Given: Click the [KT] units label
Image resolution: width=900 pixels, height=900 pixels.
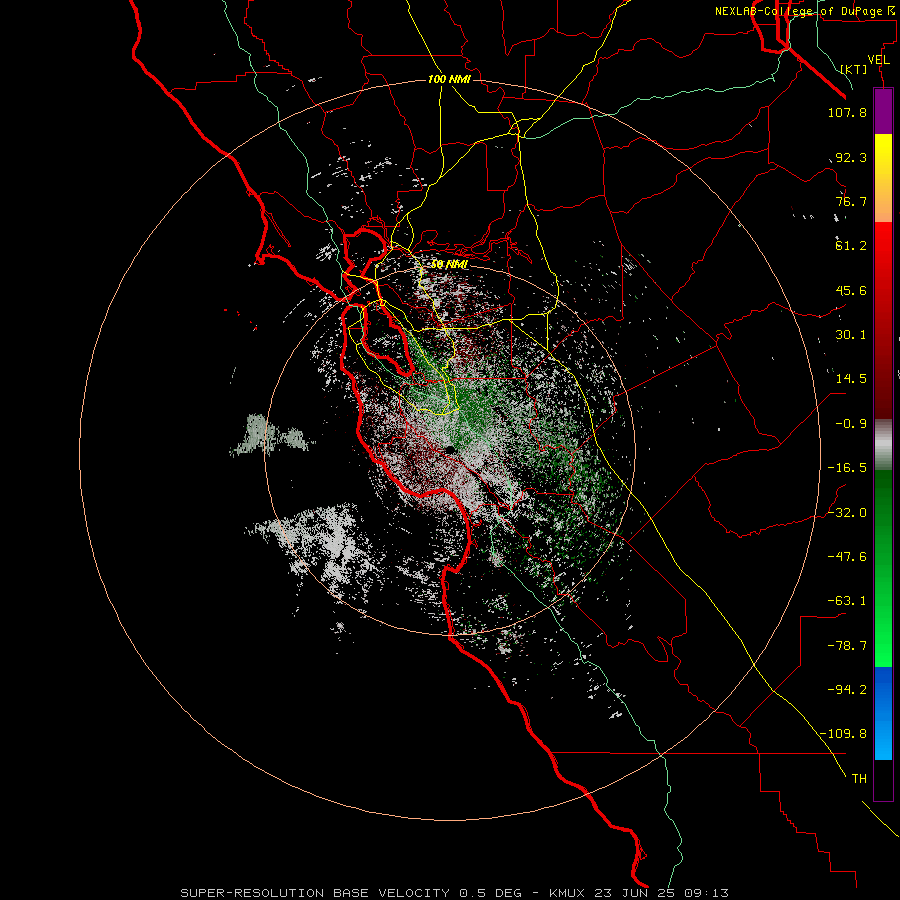Looking at the screenshot, I should click(x=854, y=69).
